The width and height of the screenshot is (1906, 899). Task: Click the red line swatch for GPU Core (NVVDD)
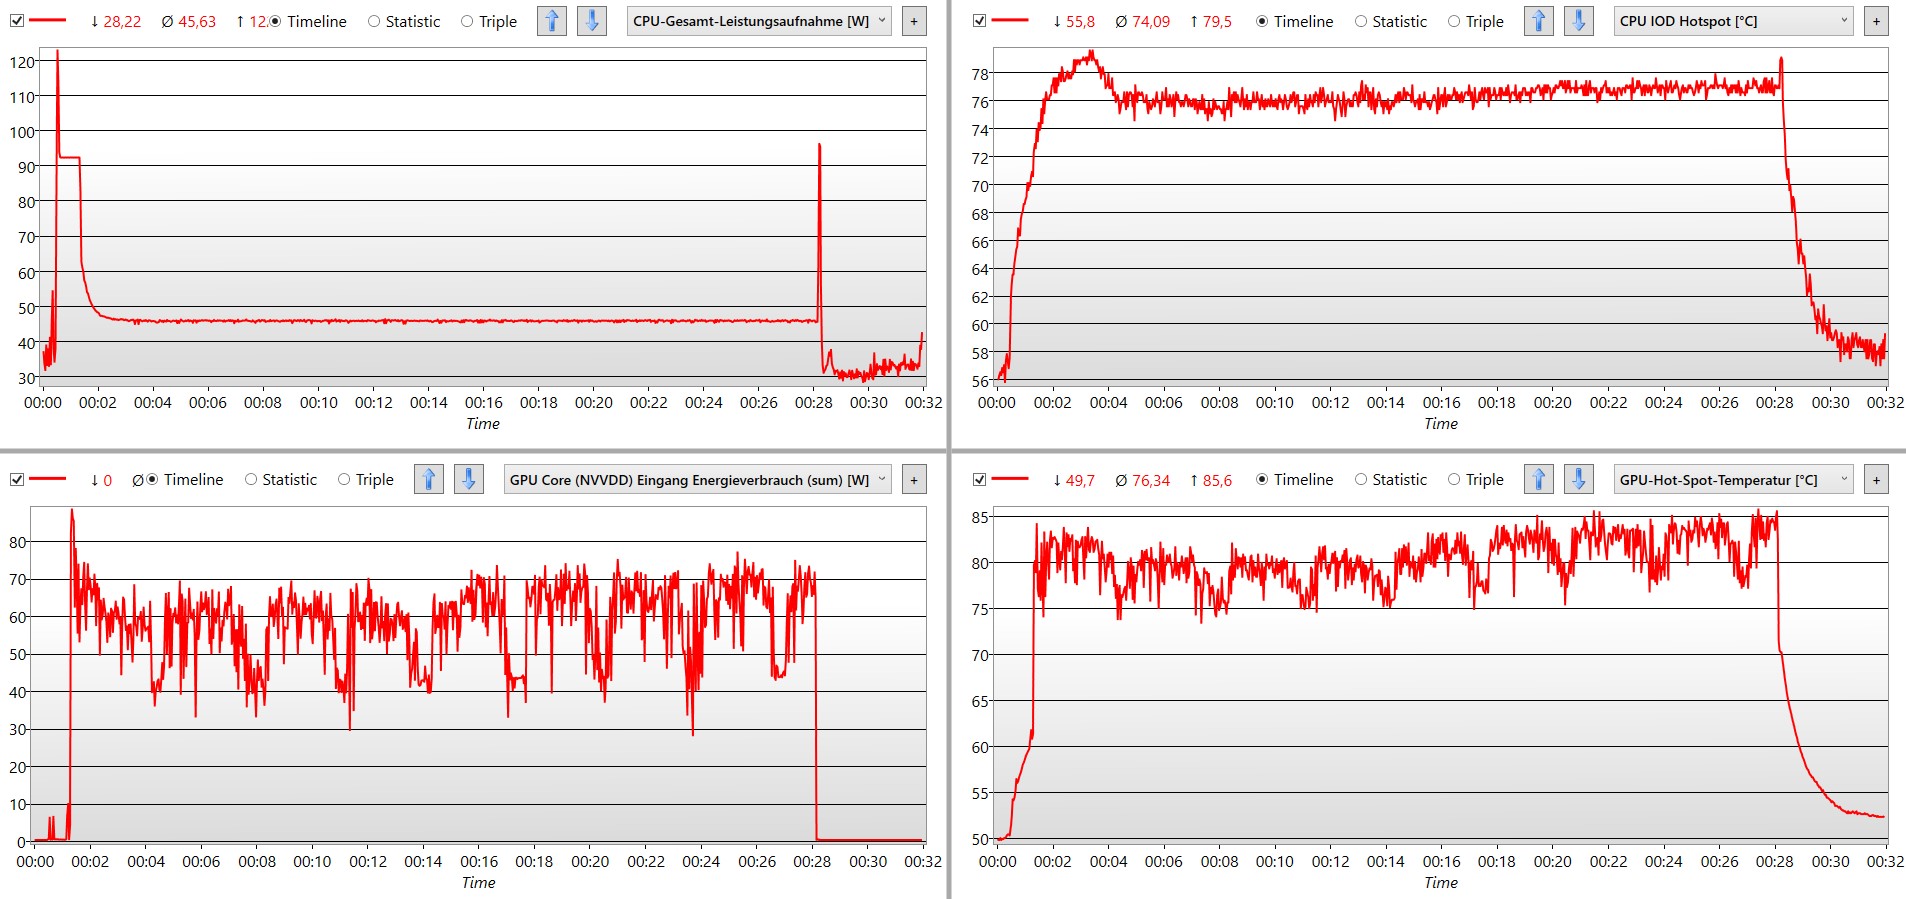(48, 480)
